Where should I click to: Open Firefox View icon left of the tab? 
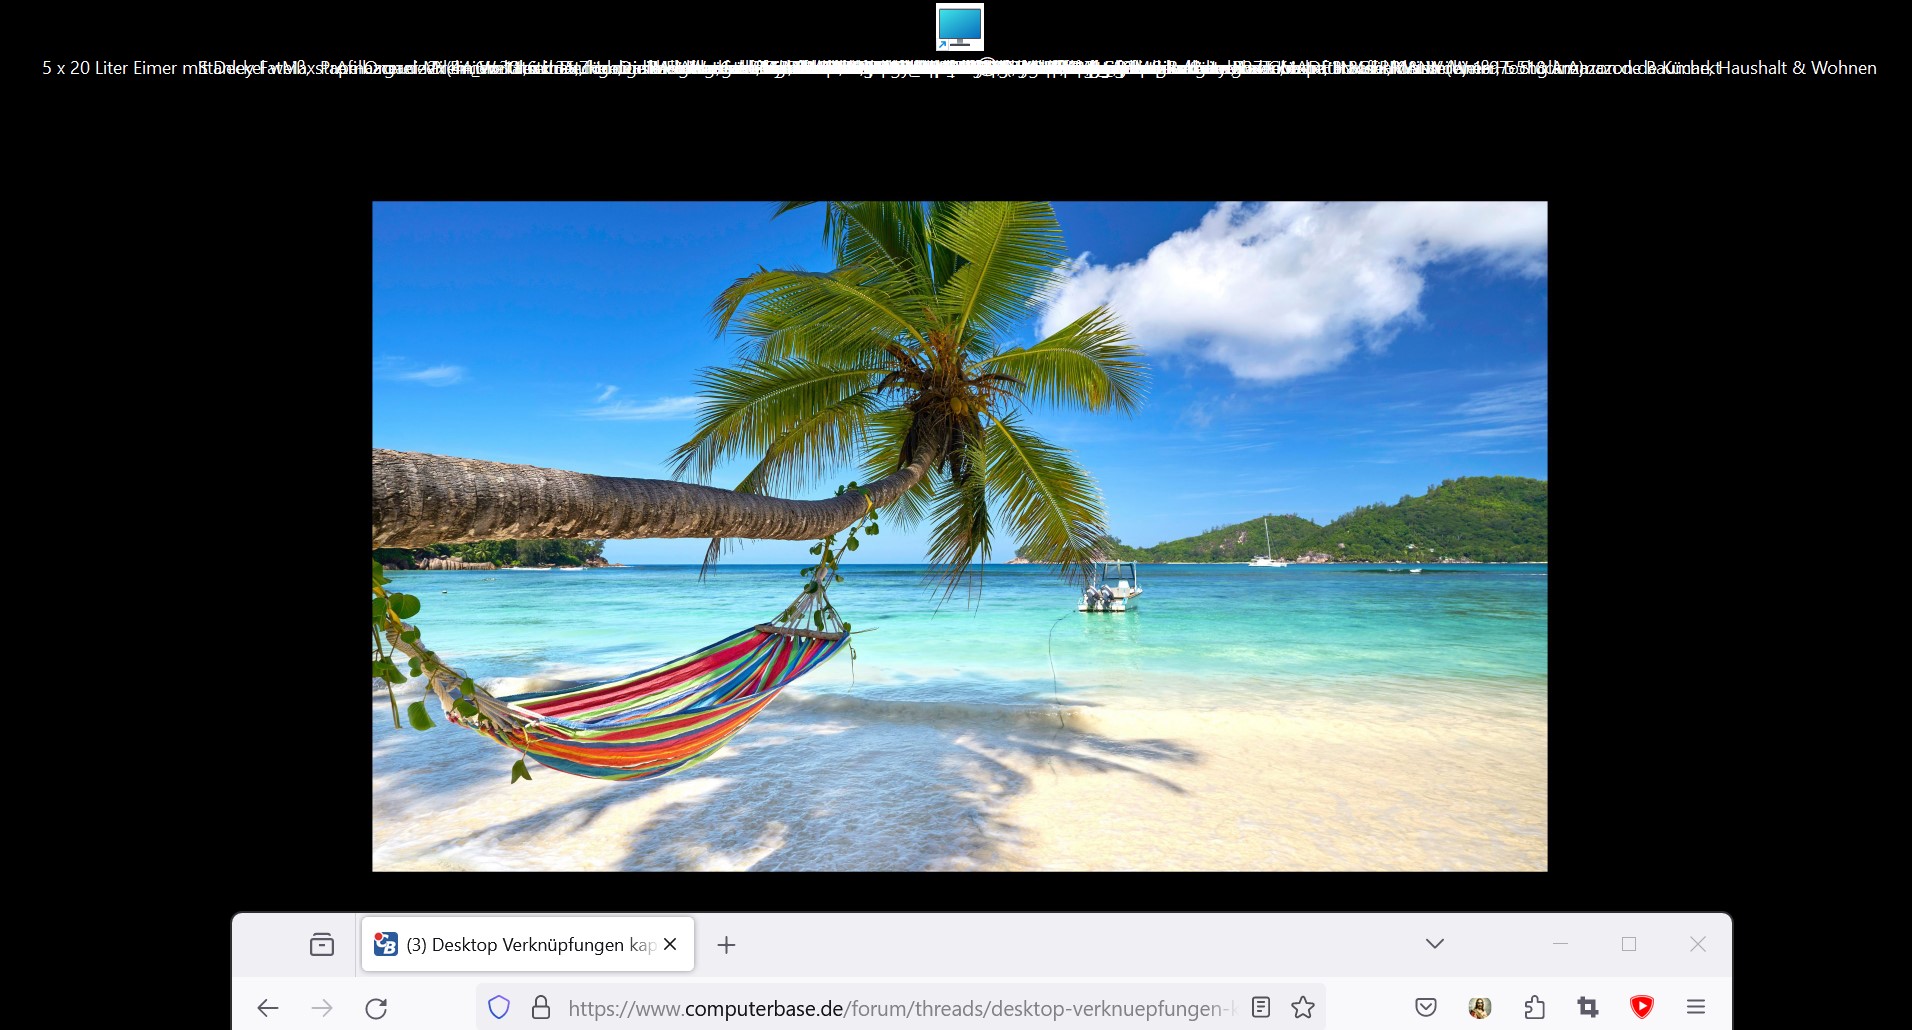point(322,944)
